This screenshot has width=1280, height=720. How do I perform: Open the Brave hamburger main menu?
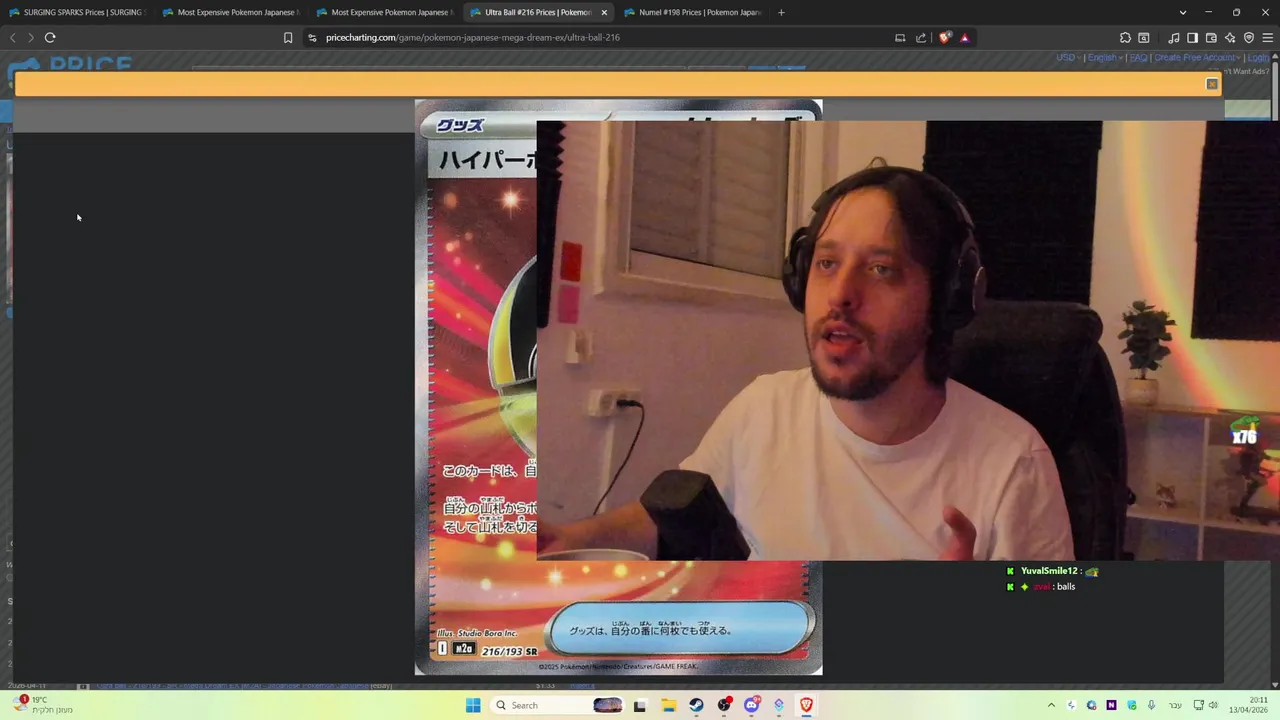(1268, 38)
